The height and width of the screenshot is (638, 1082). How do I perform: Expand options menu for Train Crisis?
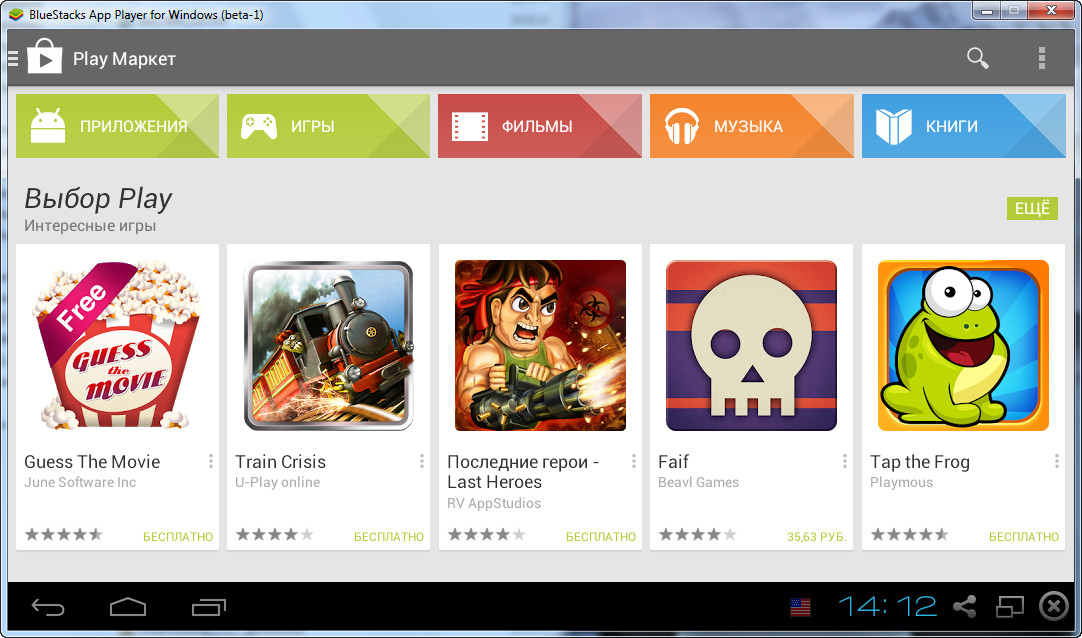[422, 461]
